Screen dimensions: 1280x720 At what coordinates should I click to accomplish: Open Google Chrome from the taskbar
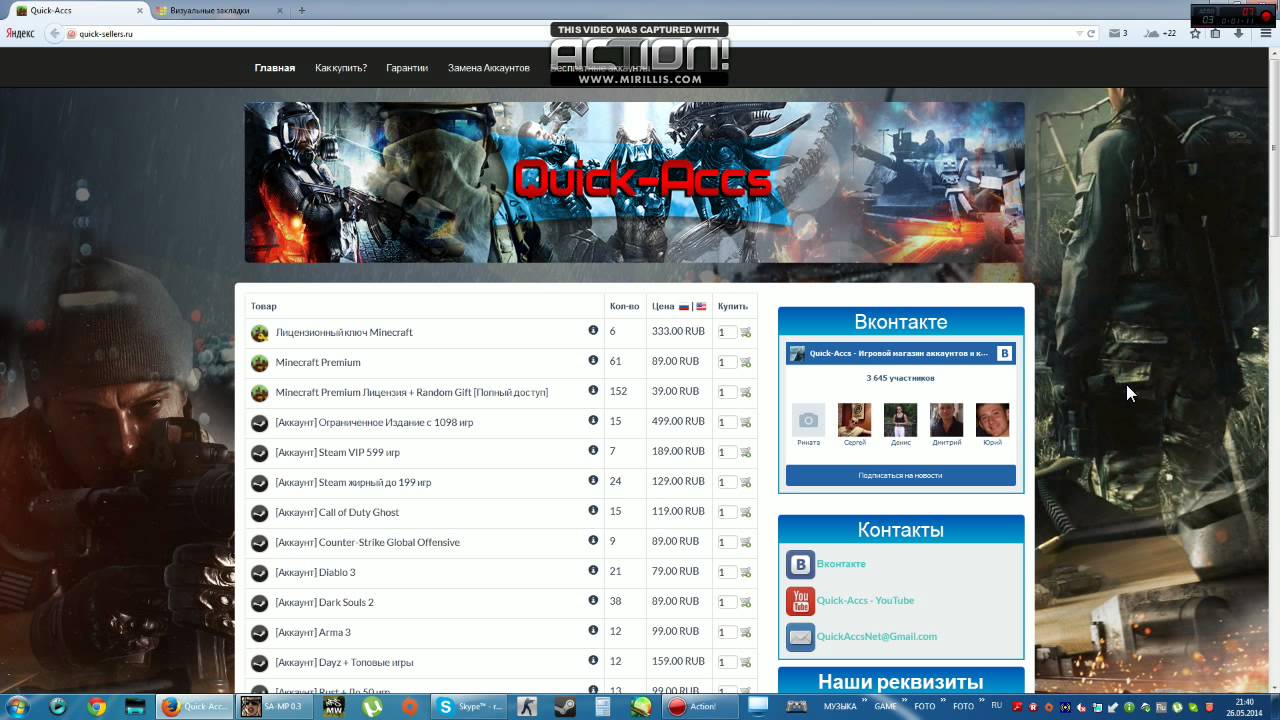[96, 706]
